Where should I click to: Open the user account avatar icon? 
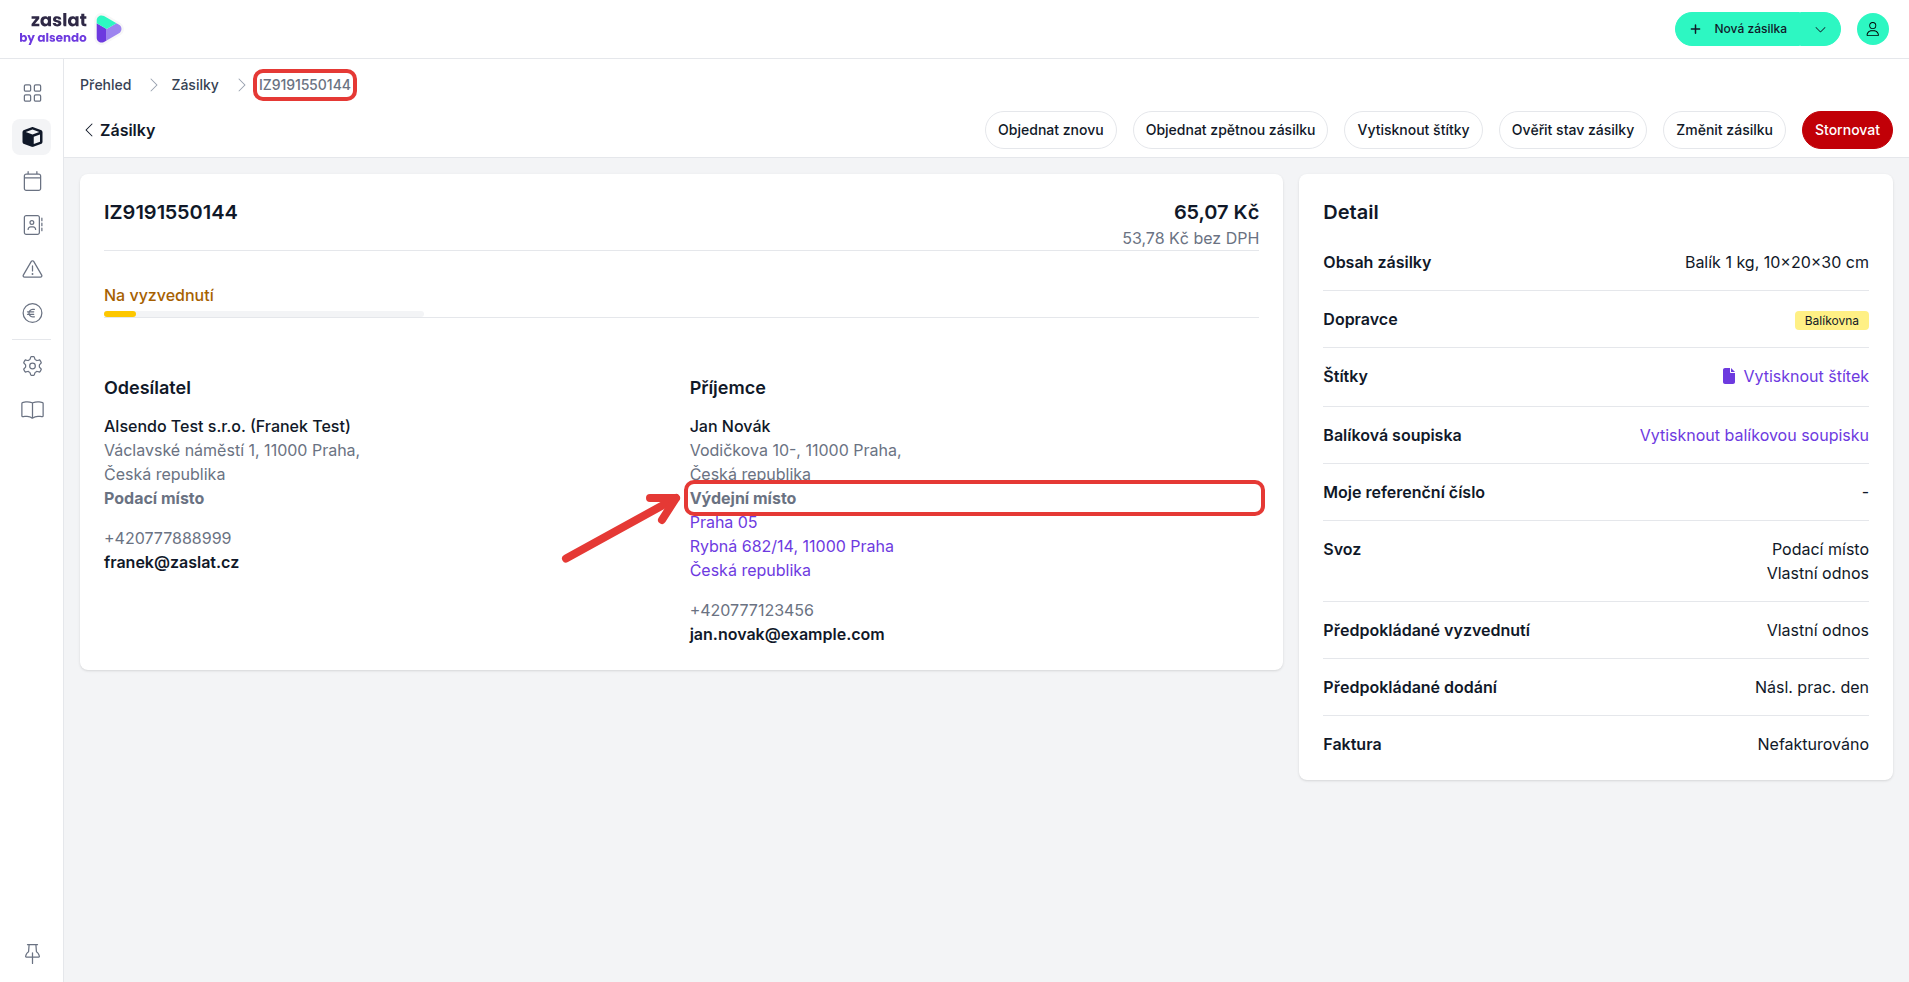click(x=1872, y=29)
